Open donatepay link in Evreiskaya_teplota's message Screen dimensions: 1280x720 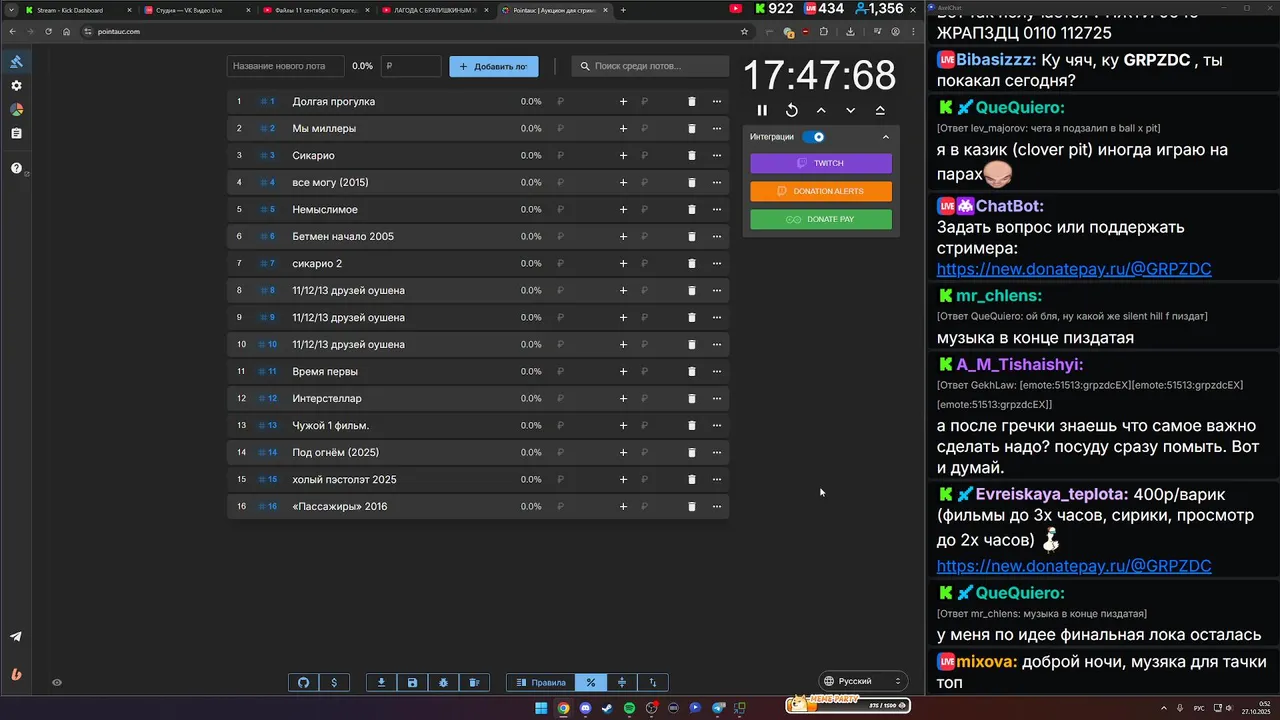point(1074,566)
